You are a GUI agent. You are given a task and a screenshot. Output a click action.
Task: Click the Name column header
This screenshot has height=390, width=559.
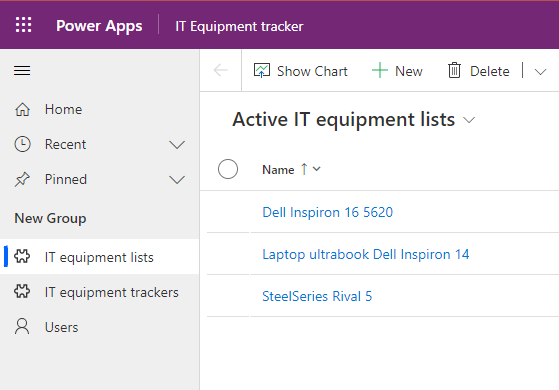[278, 169]
